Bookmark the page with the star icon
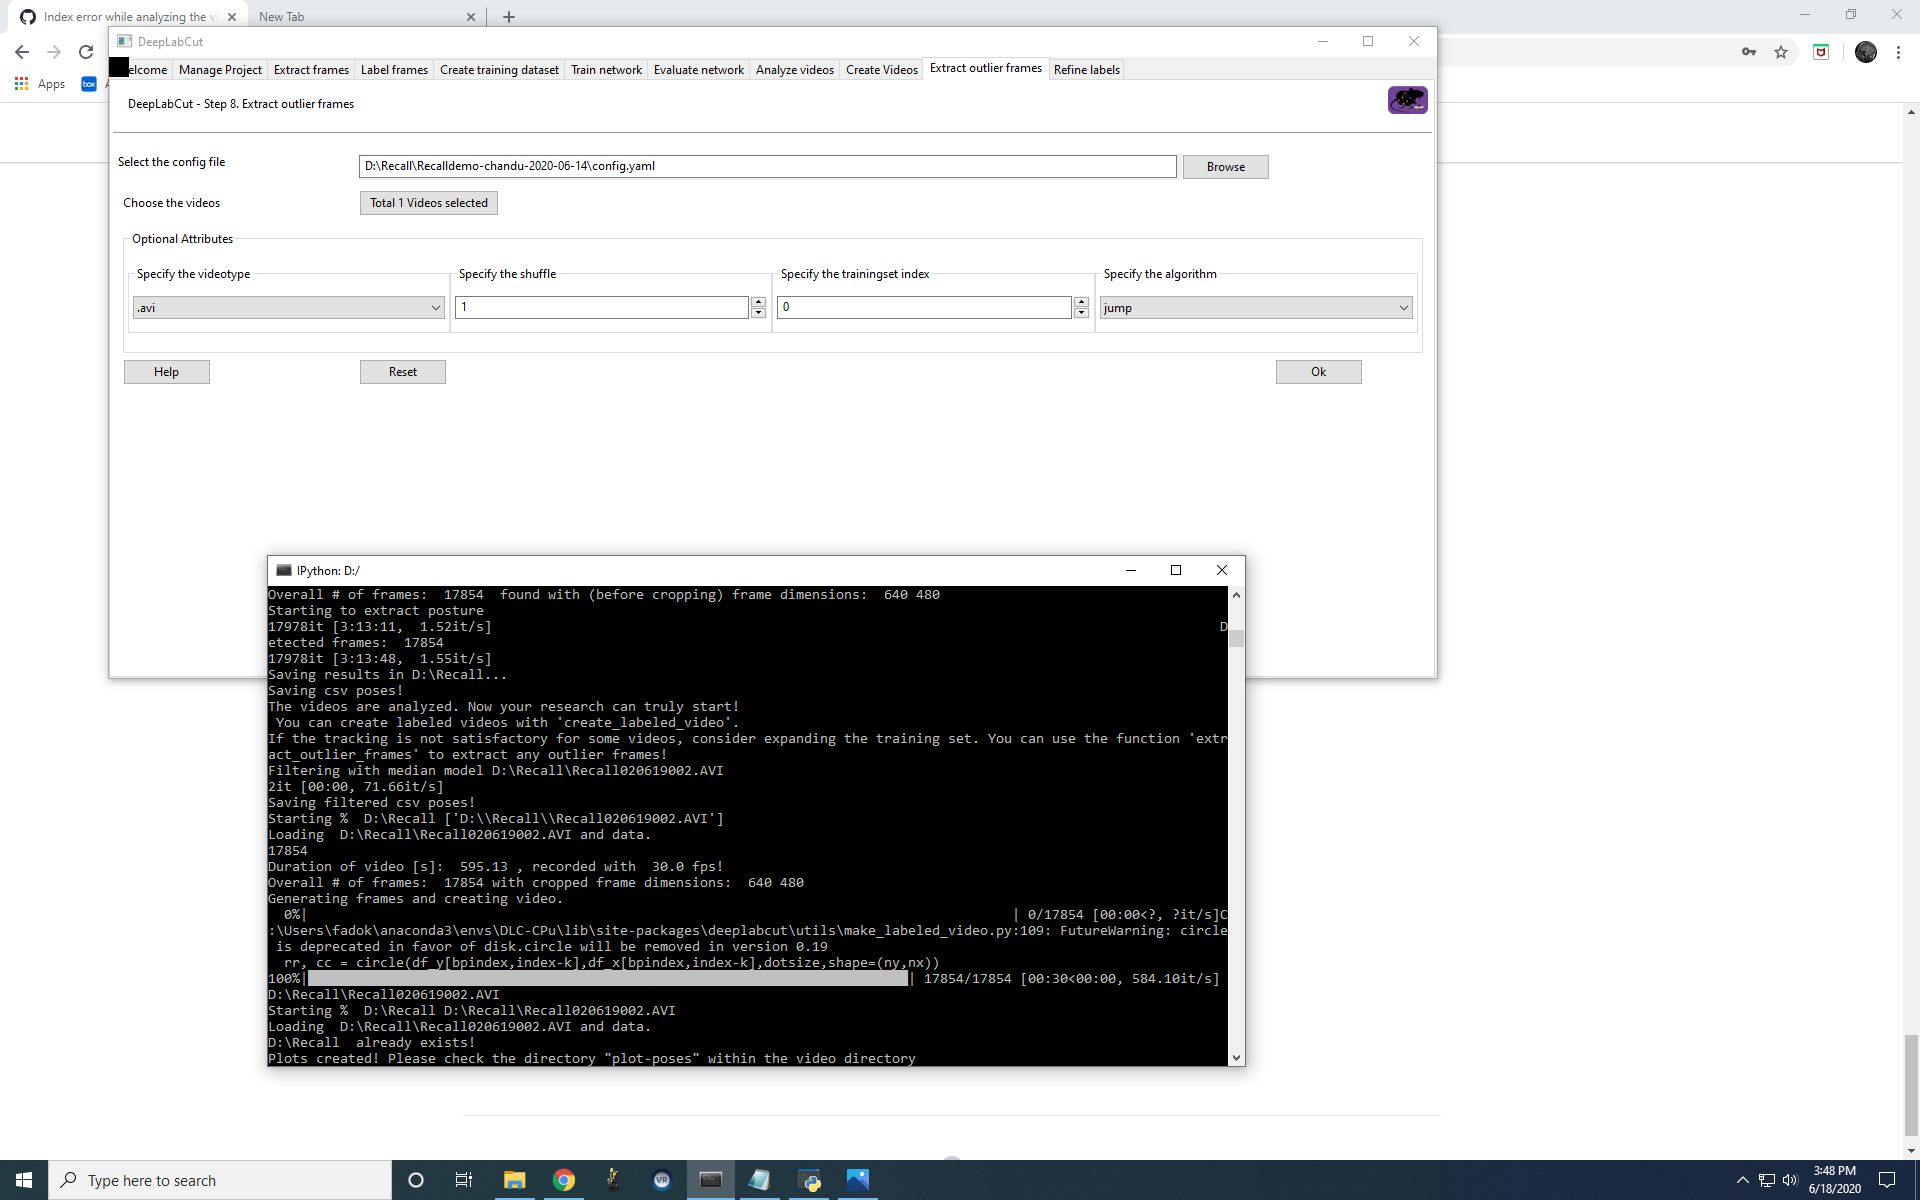This screenshot has height=1200, width=1920. 1781,52
